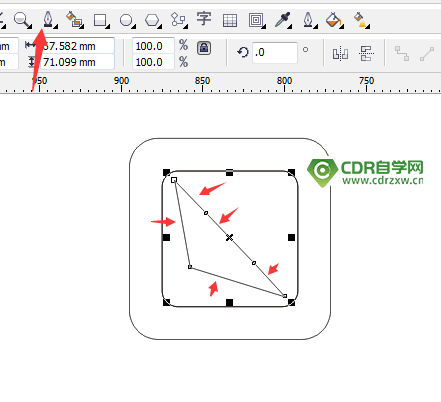Click the top-center selection handle

[x=229, y=172]
